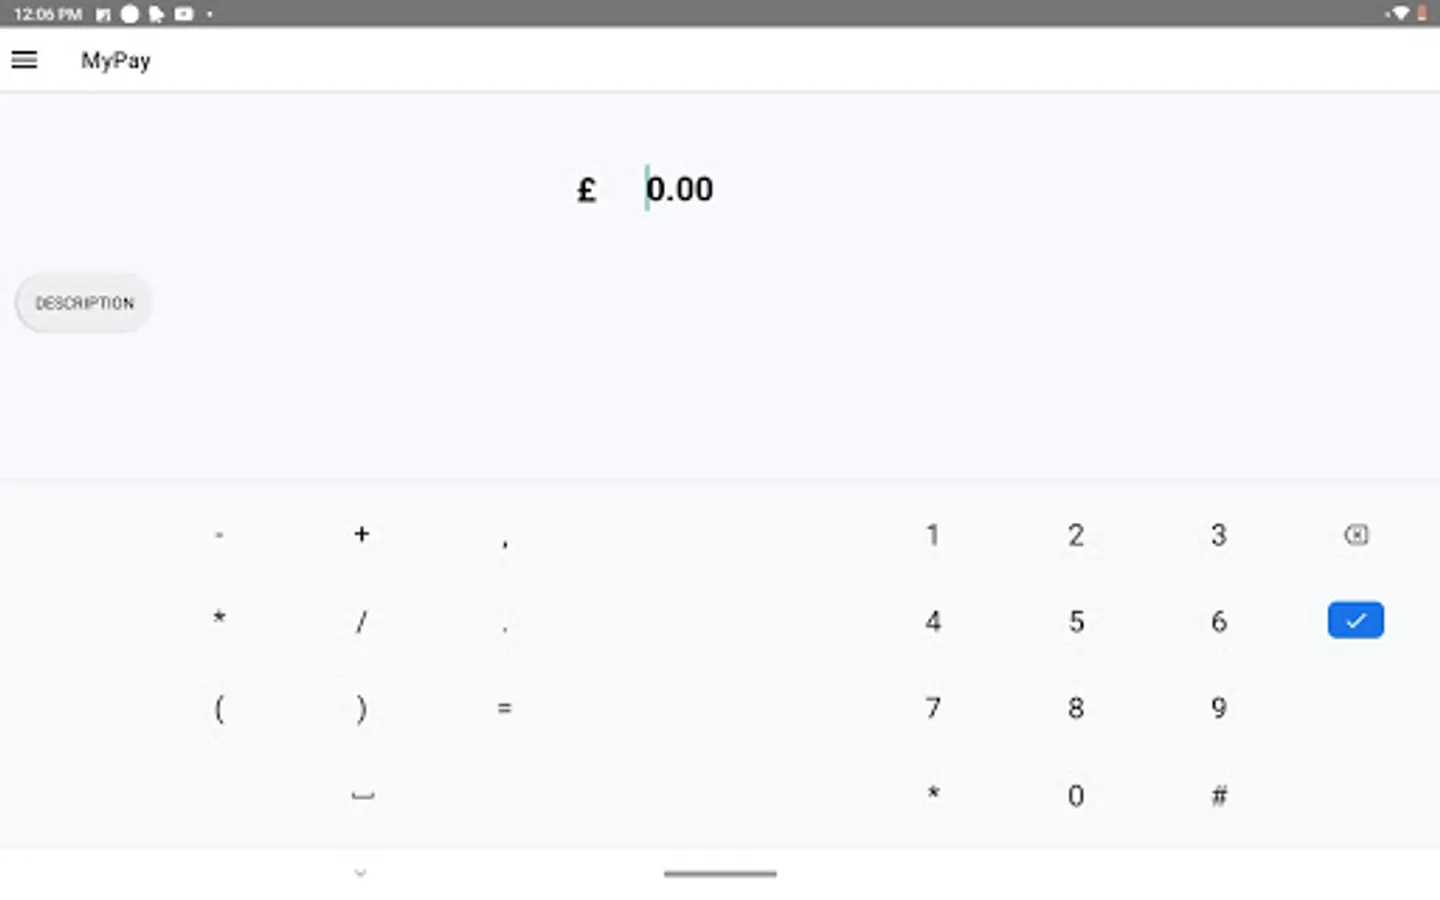Open the DESCRIPTION chip button
The width and height of the screenshot is (1440, 900).
click(84, 303)
